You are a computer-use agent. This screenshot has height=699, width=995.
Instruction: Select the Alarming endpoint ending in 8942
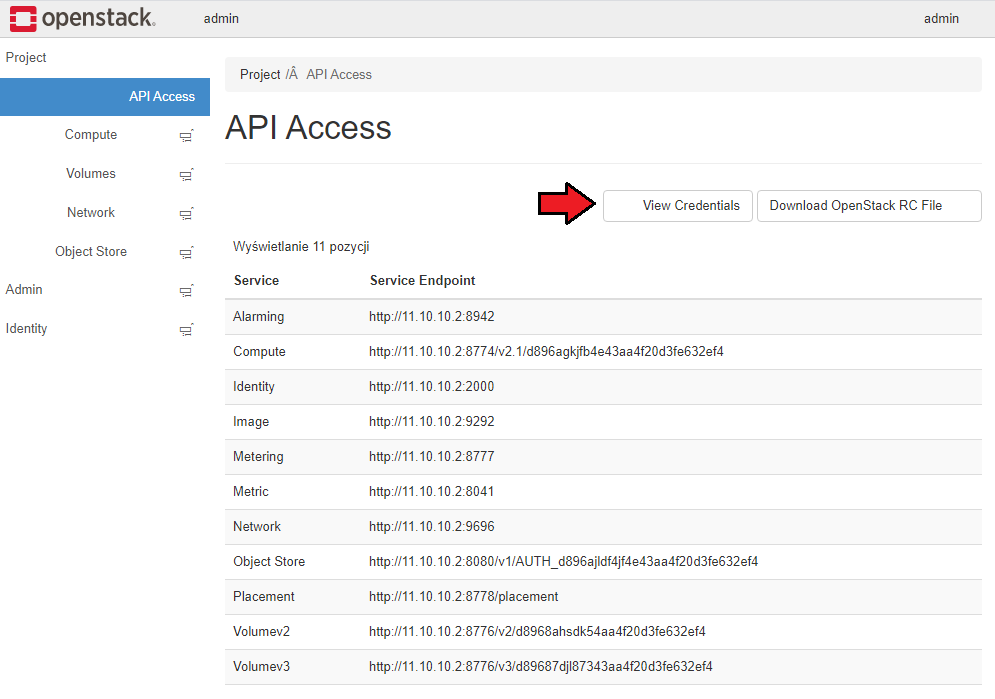[432, 317]
